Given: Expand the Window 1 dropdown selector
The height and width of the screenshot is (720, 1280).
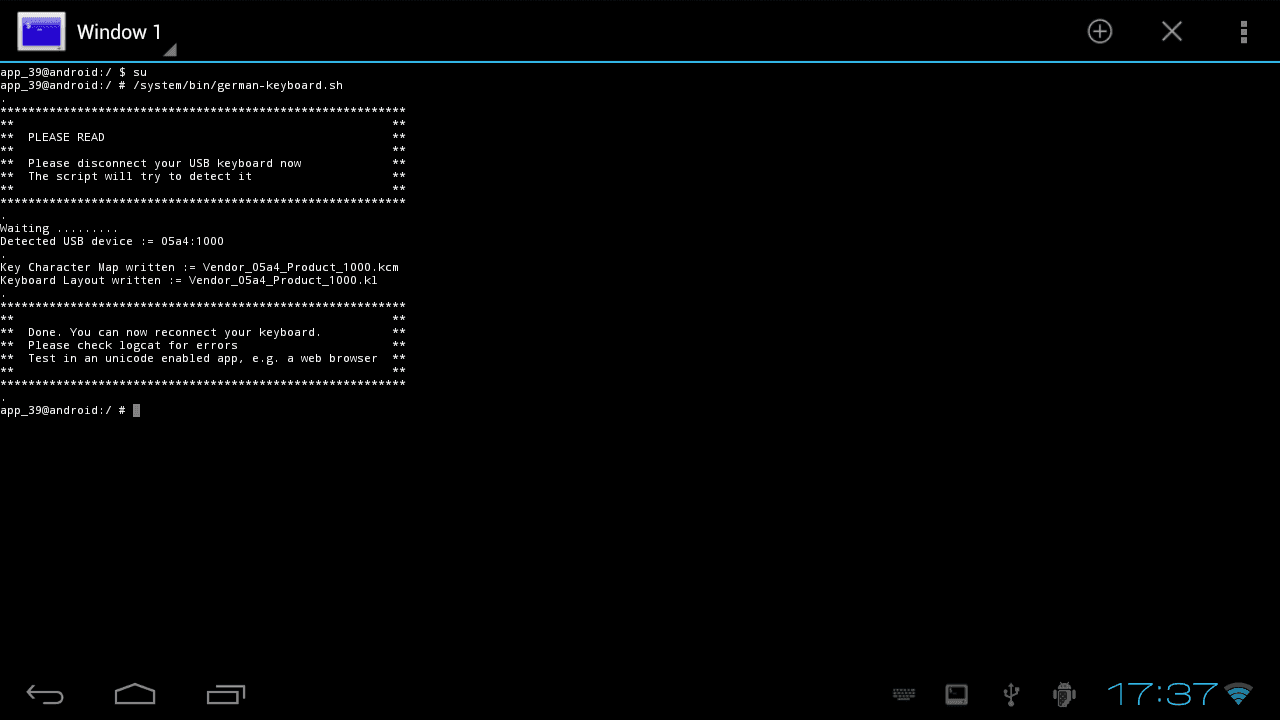Looking at the screenshot, I should tap(126, 33).
